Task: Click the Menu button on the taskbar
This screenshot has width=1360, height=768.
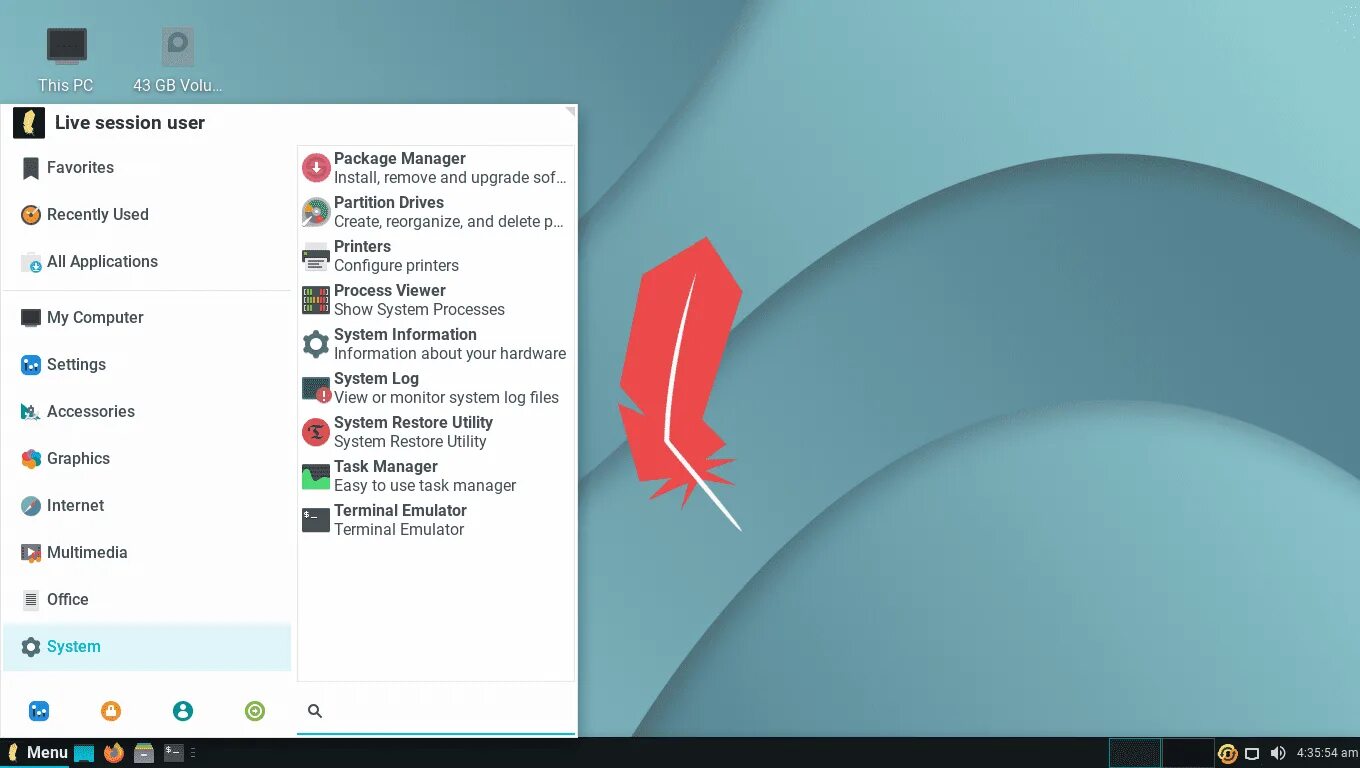Action: [x=37, y=753]
